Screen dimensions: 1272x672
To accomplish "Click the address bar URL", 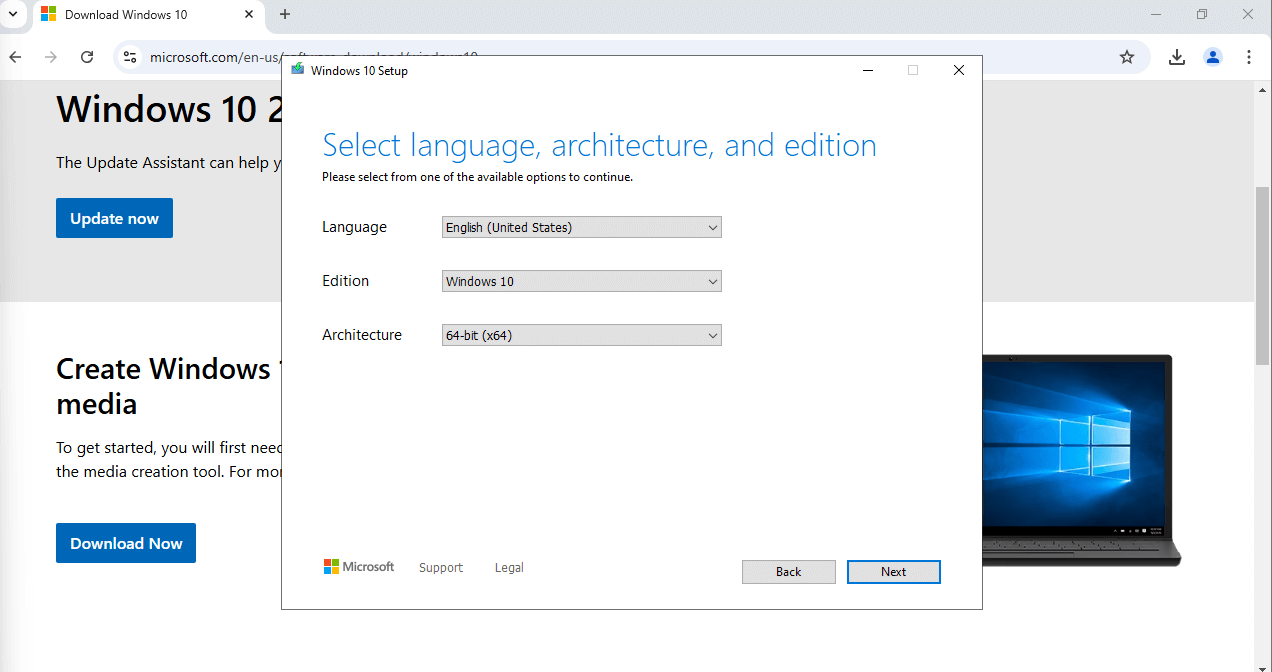I will [314, 57].
